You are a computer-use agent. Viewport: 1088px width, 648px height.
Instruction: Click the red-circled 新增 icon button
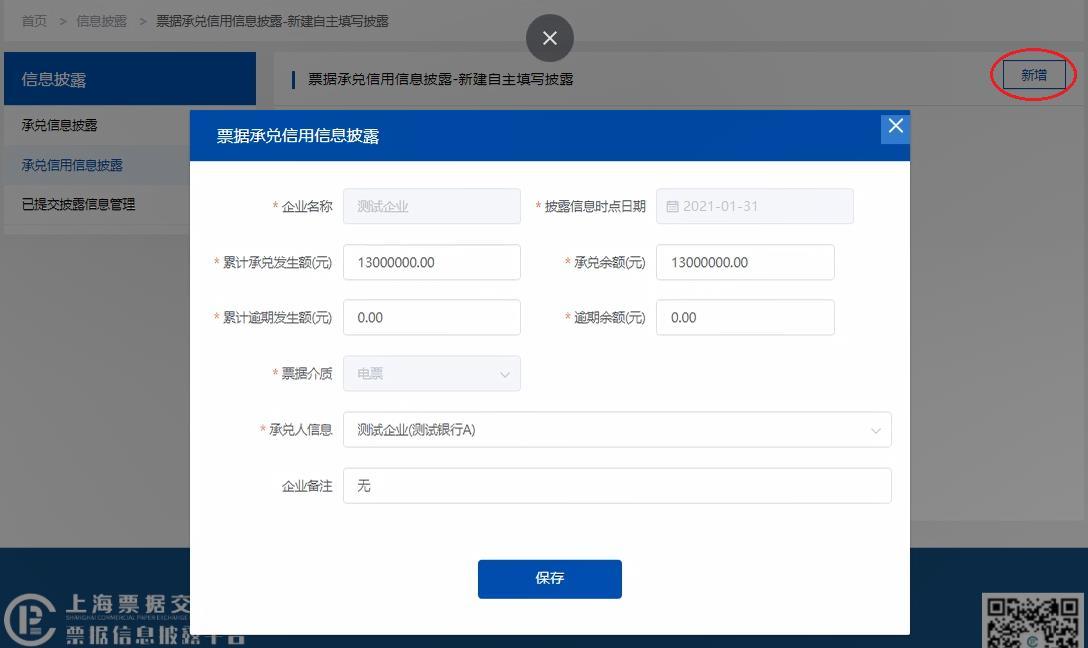[x=1034, y=74]
